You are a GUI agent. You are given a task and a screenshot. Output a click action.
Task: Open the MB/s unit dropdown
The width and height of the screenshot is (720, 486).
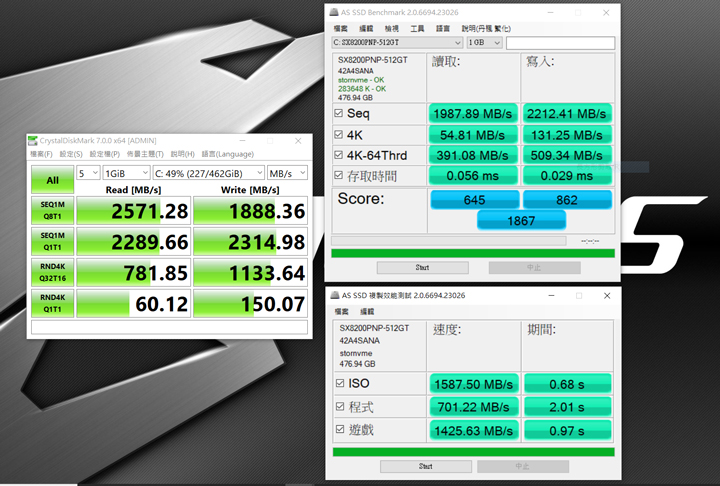tap(287, 173)
